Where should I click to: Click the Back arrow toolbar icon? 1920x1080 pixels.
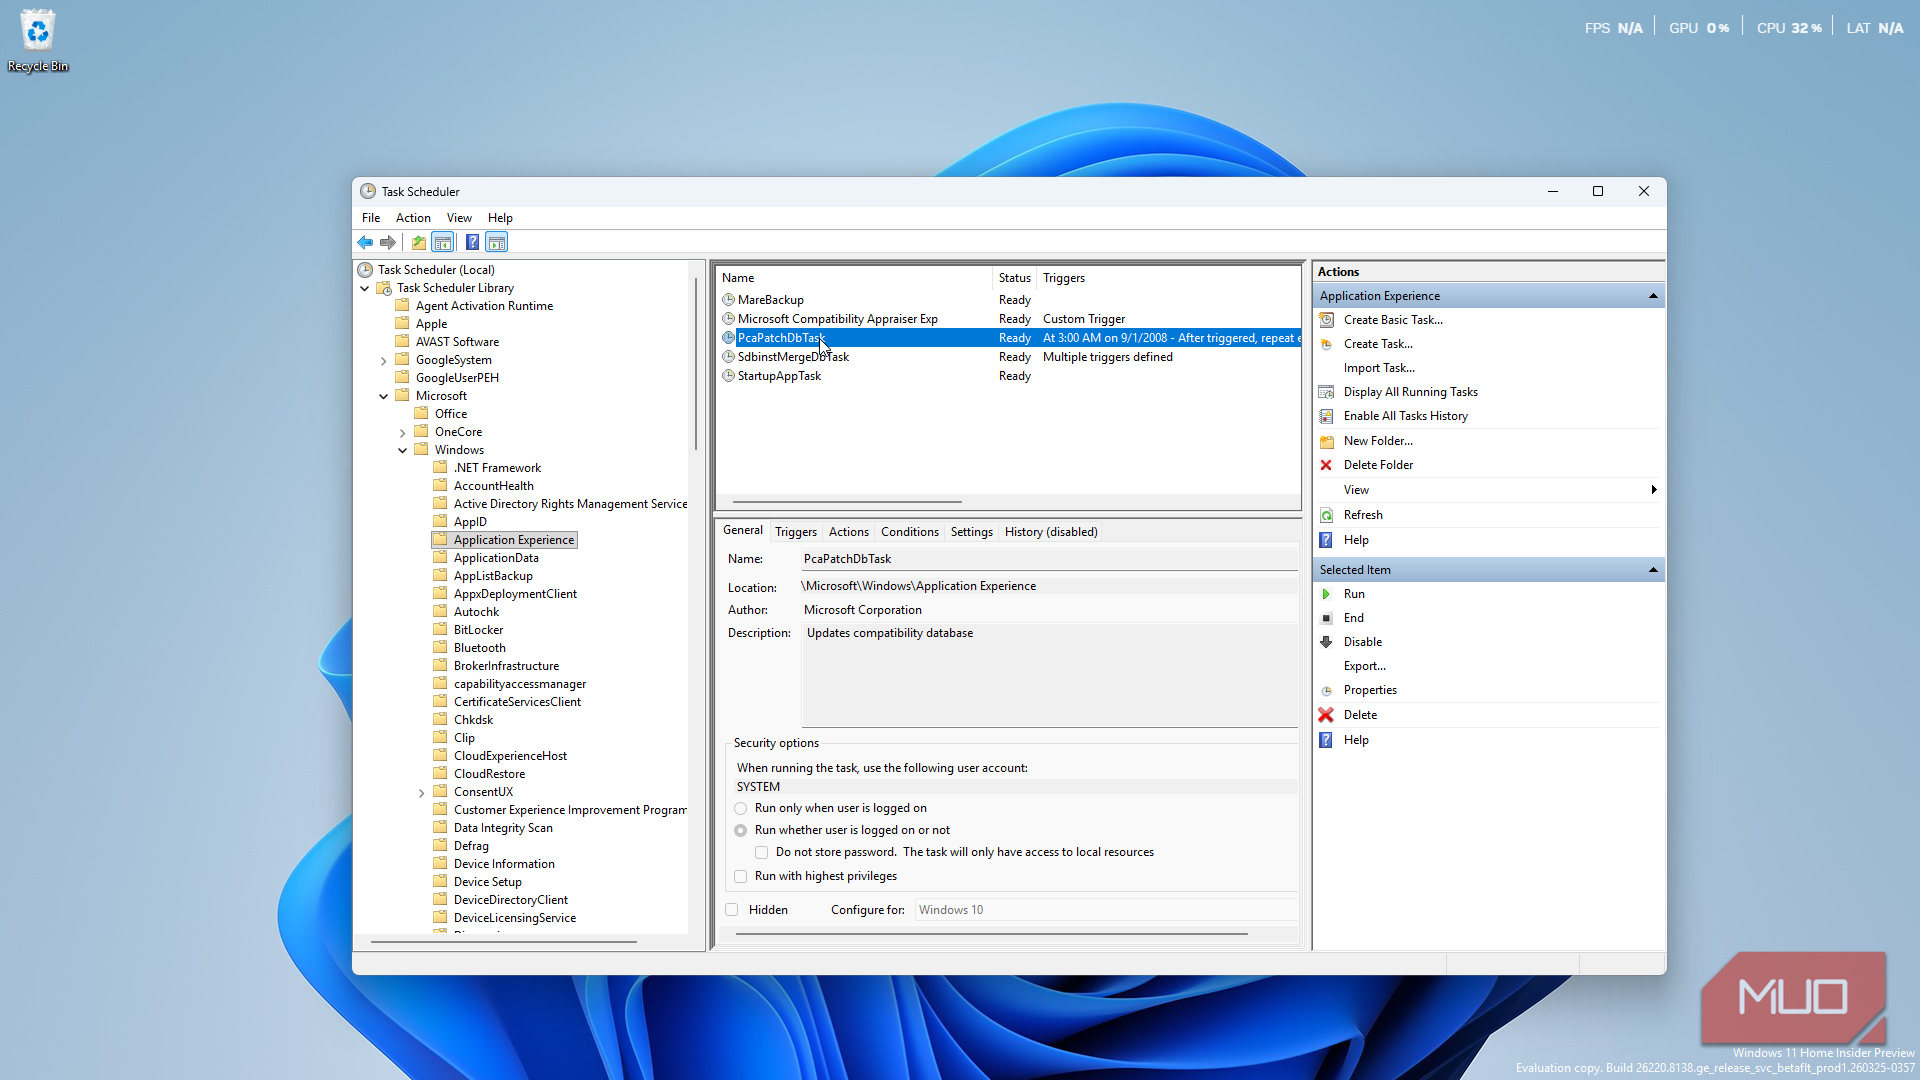tap(365, 242)
